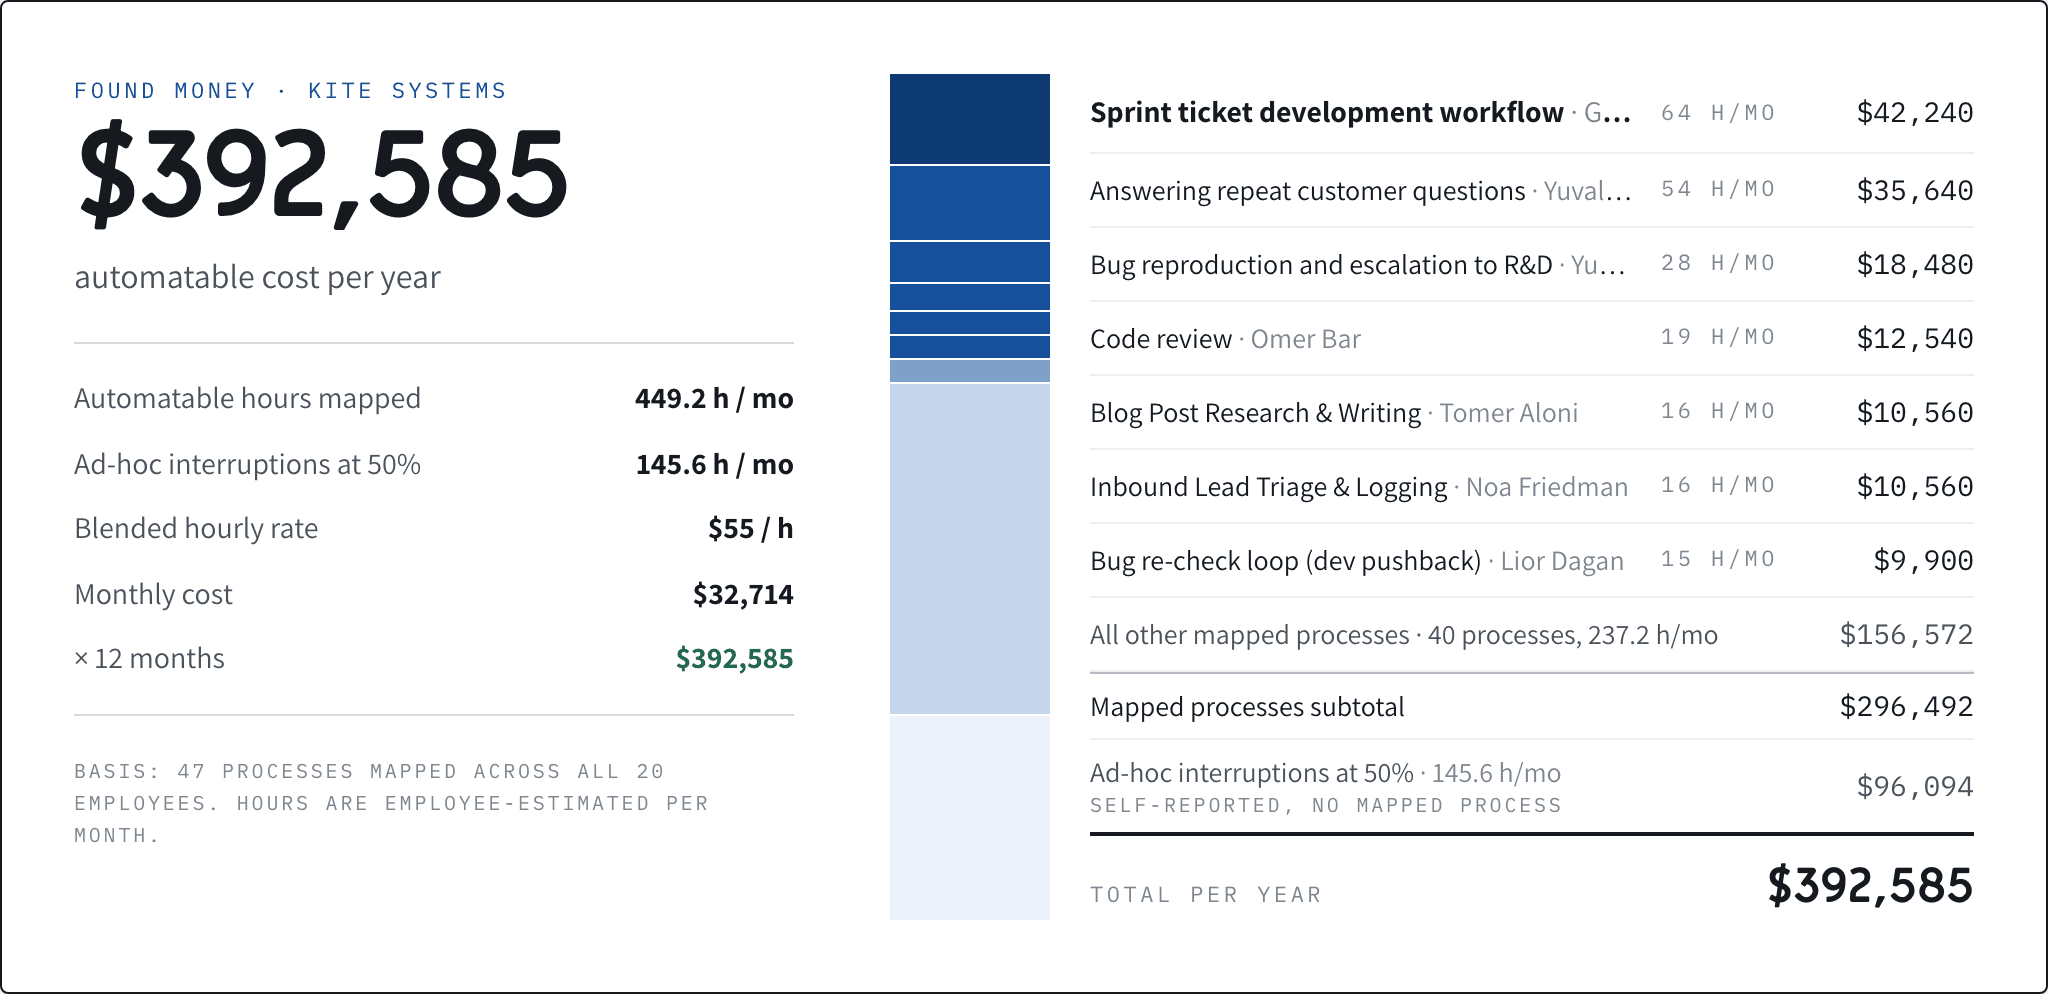Select the Code review · Omer Bar row
2048x994 pixels.
coord(1532,338)
